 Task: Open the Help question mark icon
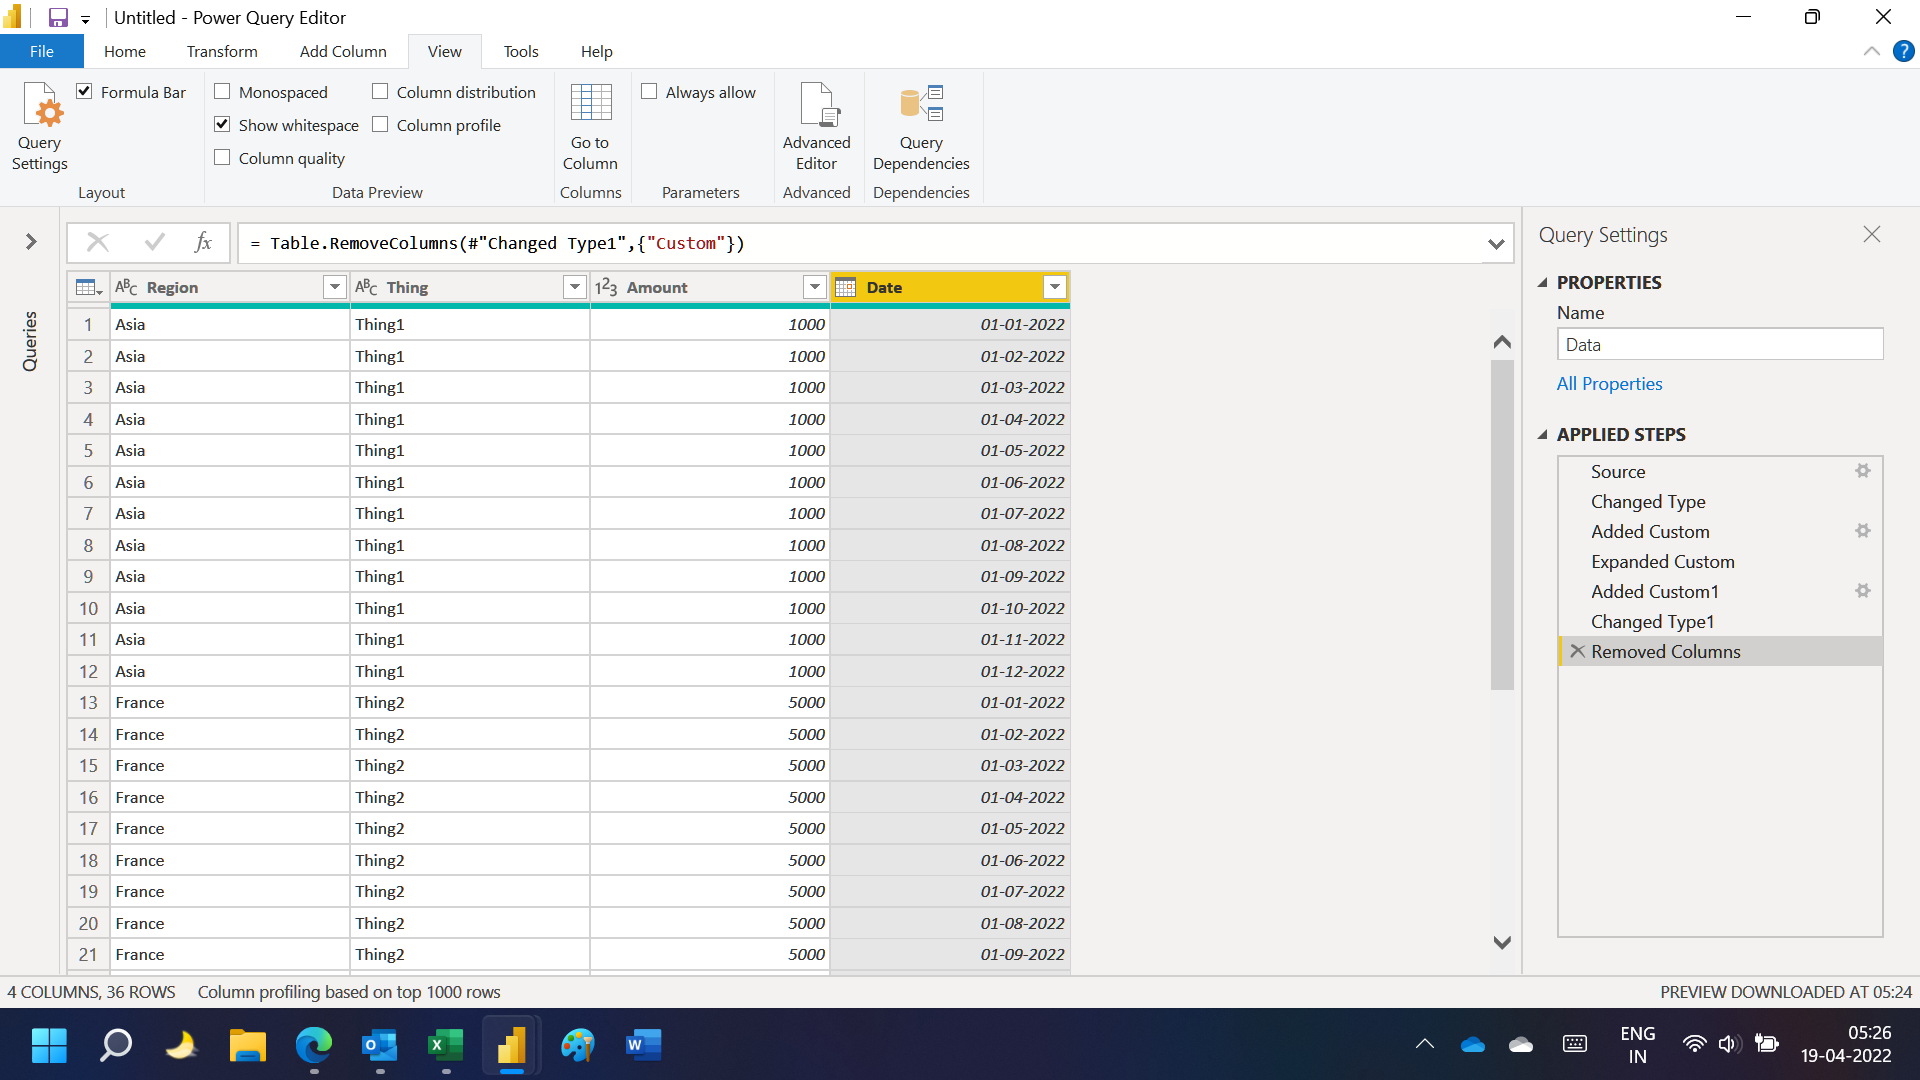(1904, 51)
